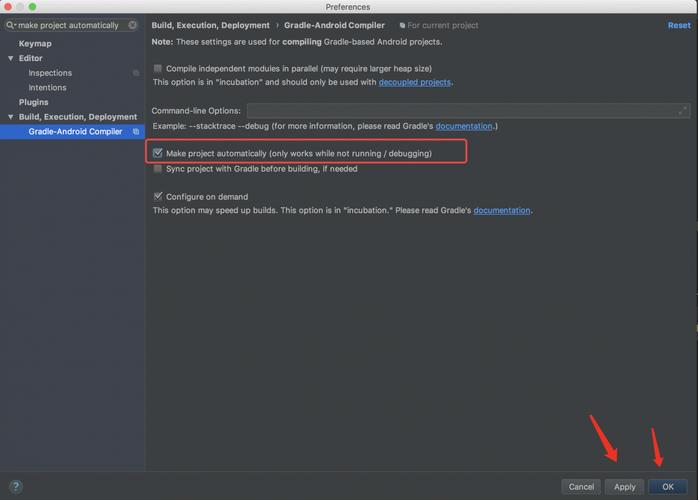Image resolution: width=698 pixels, height=500 pixels.
Task: Clear the settings search field text
Action: (132, 25)
